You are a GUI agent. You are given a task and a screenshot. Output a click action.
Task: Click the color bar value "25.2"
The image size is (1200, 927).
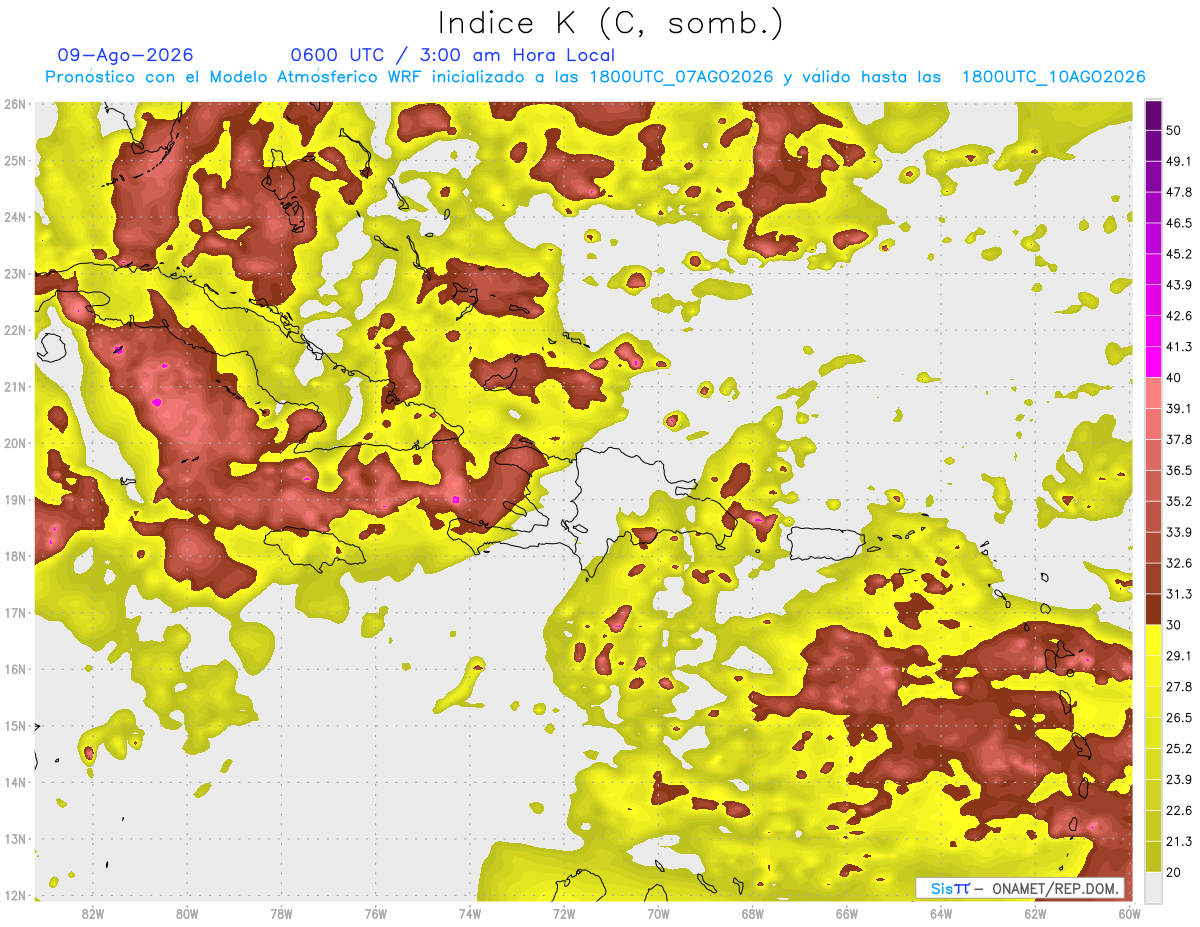point(1179,748)
